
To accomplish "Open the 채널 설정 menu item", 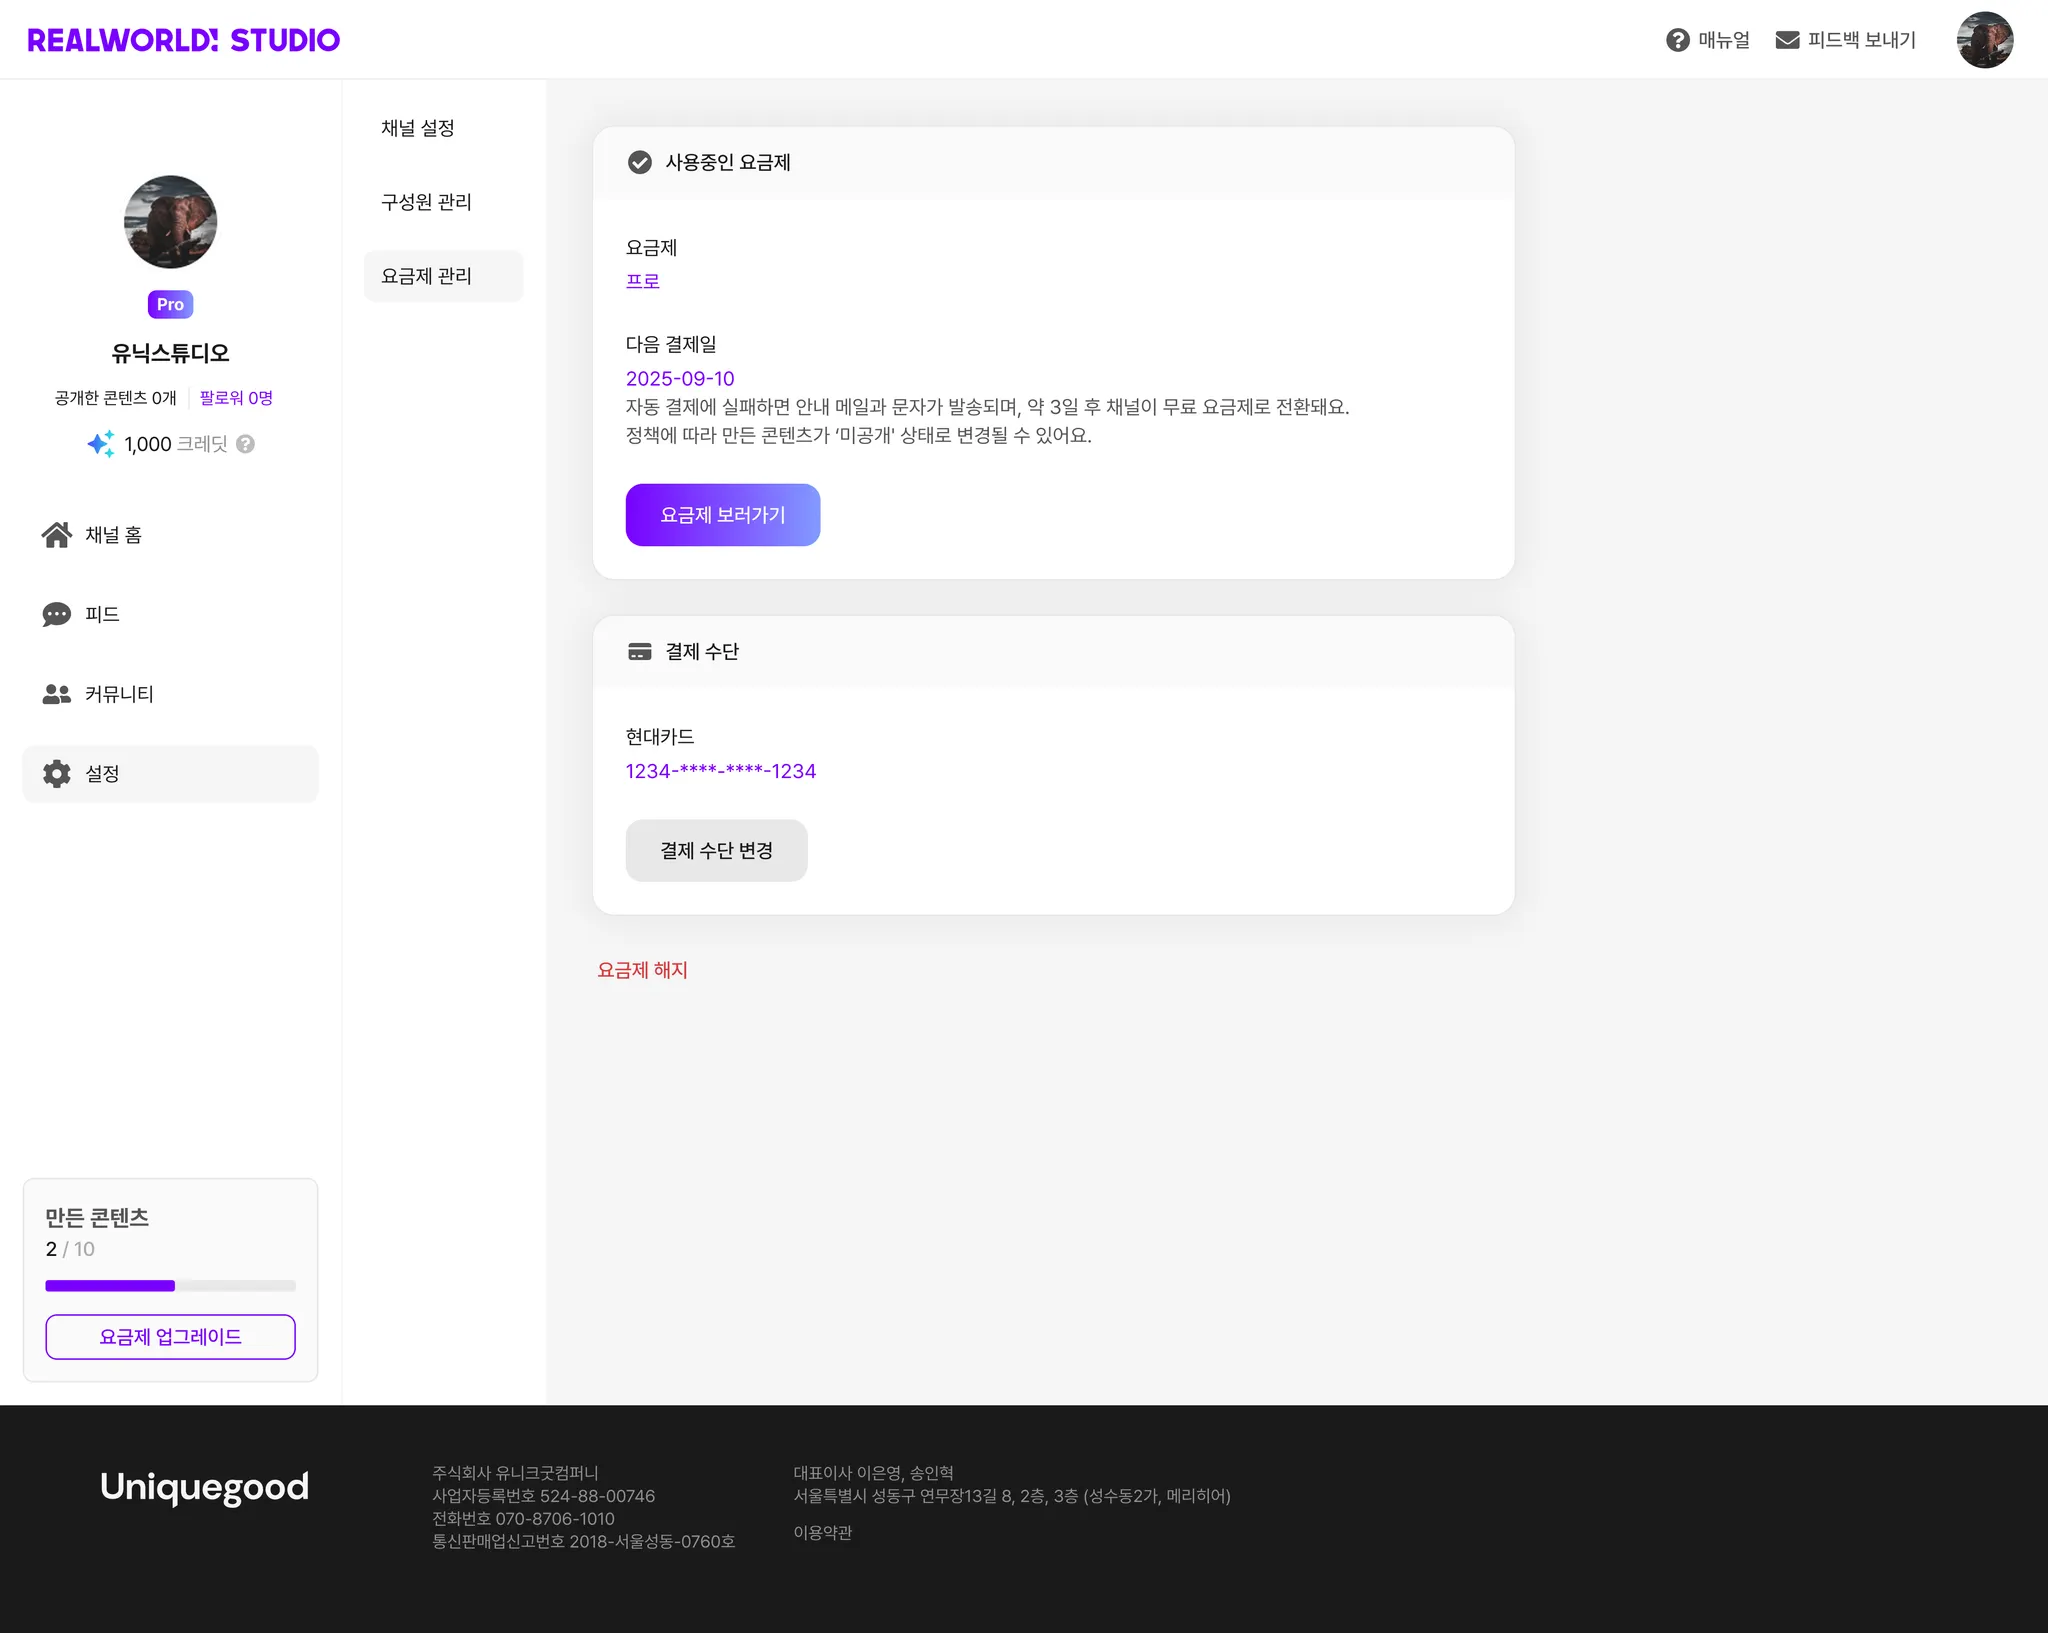I will 418,128.
